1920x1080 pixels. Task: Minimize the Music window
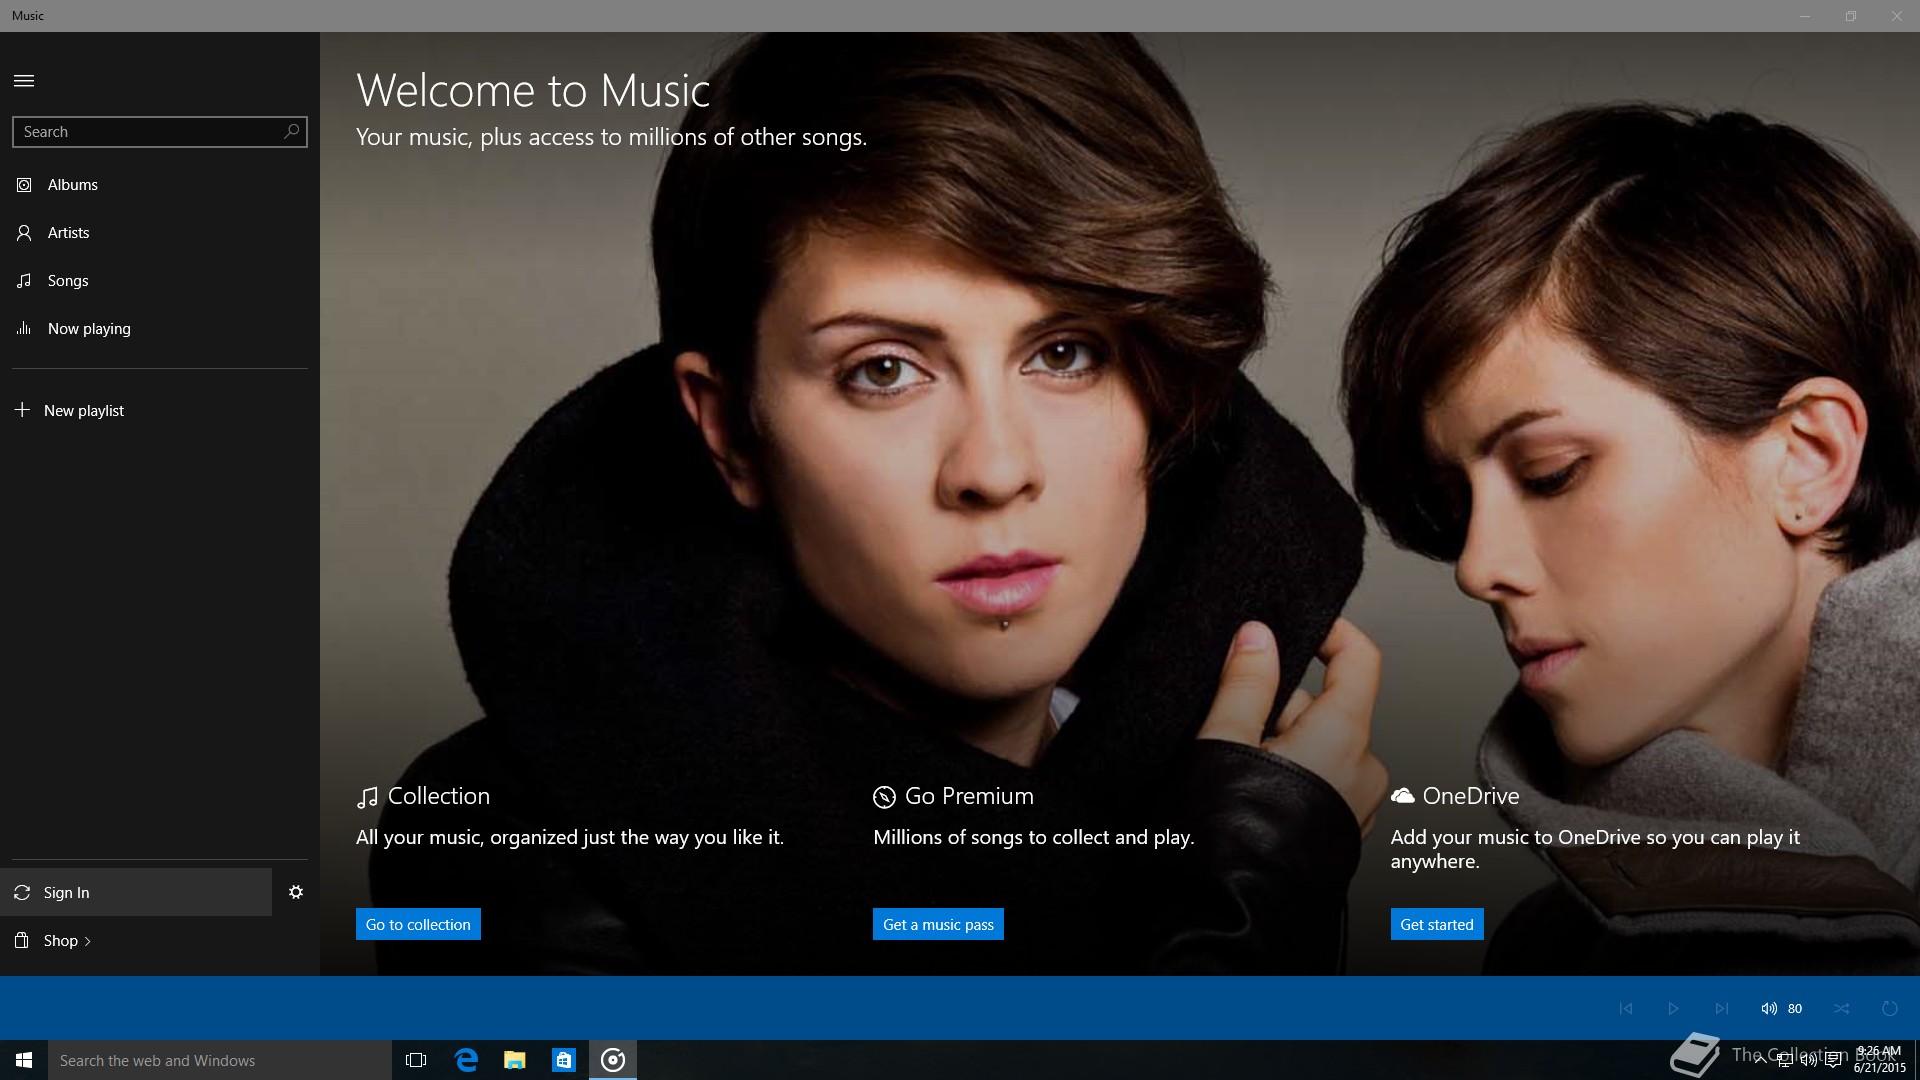tap(1805, 16)
